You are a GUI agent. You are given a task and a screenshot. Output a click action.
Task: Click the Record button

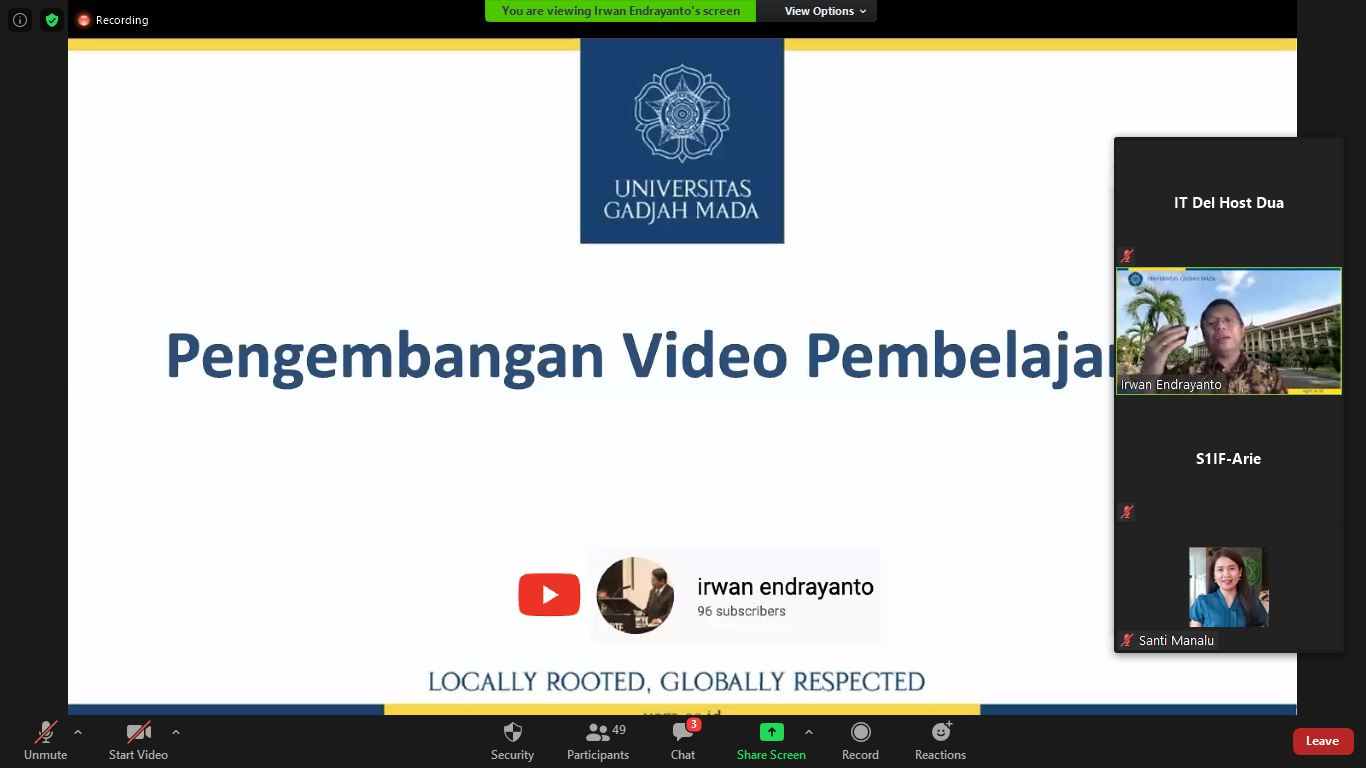point(860,741)
